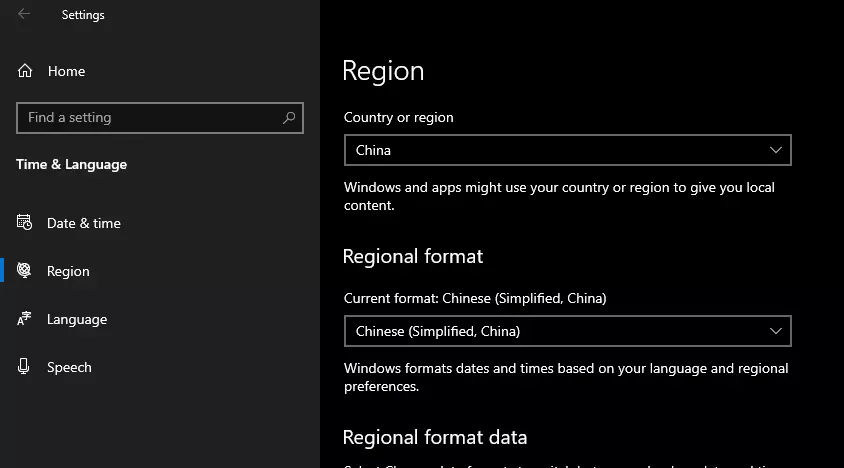Viewport: 844px width, 468px height.
Task: Go to Settings Home
Action: [66, 71]
